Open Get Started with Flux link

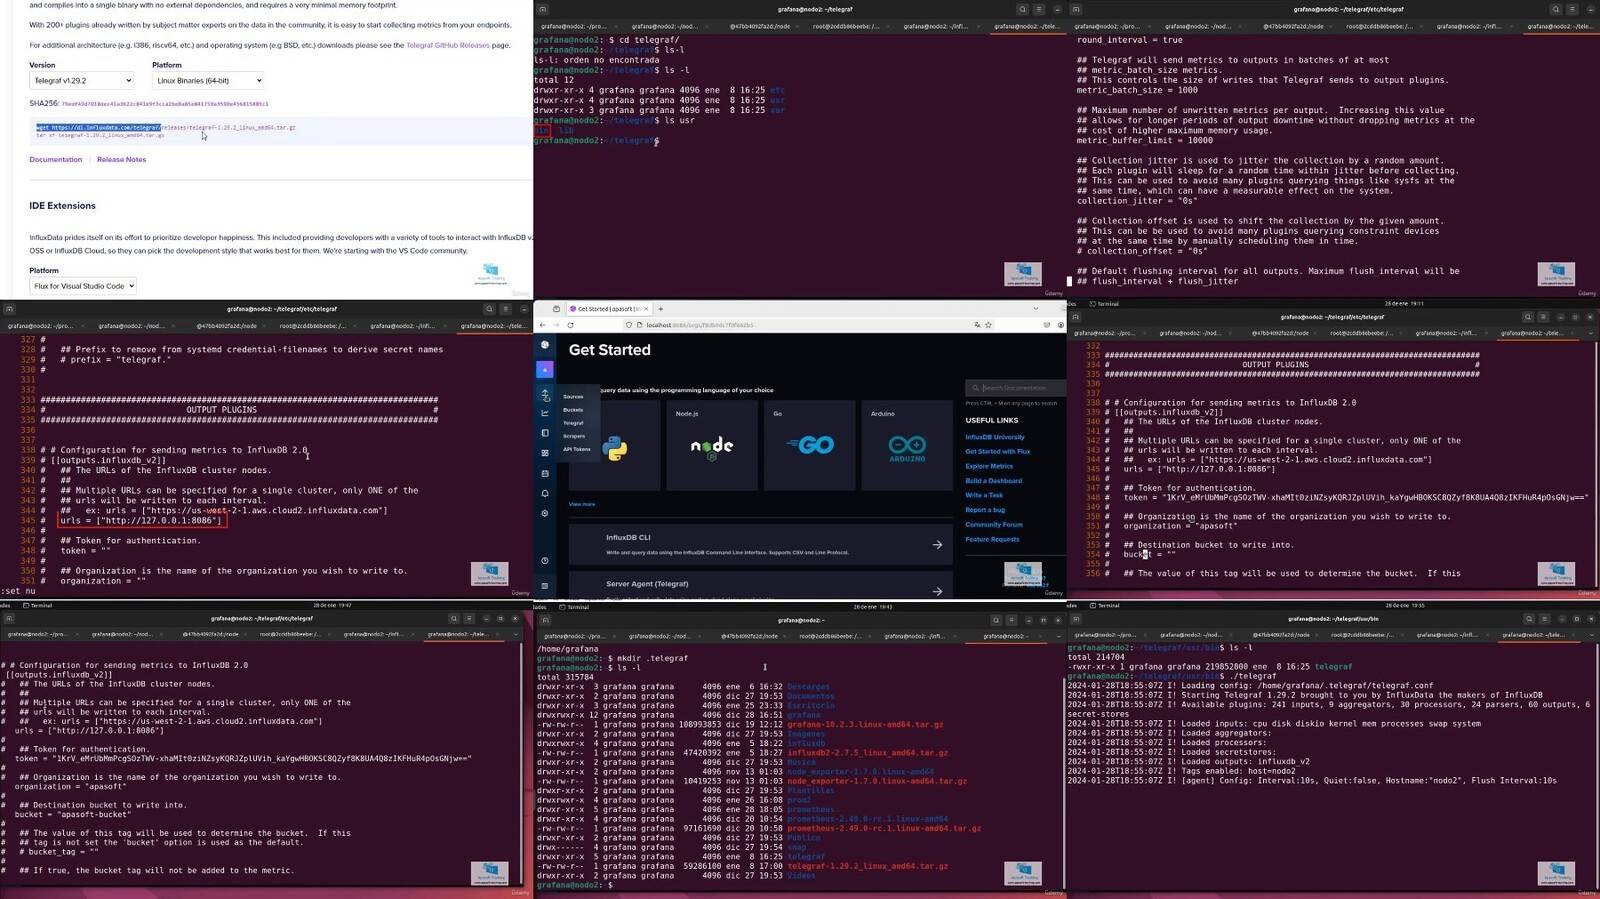(998, 451)
